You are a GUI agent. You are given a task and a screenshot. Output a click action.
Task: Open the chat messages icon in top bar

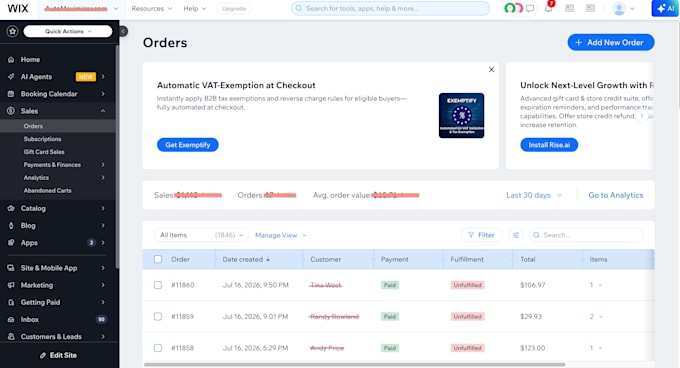[x=530, y=8]
